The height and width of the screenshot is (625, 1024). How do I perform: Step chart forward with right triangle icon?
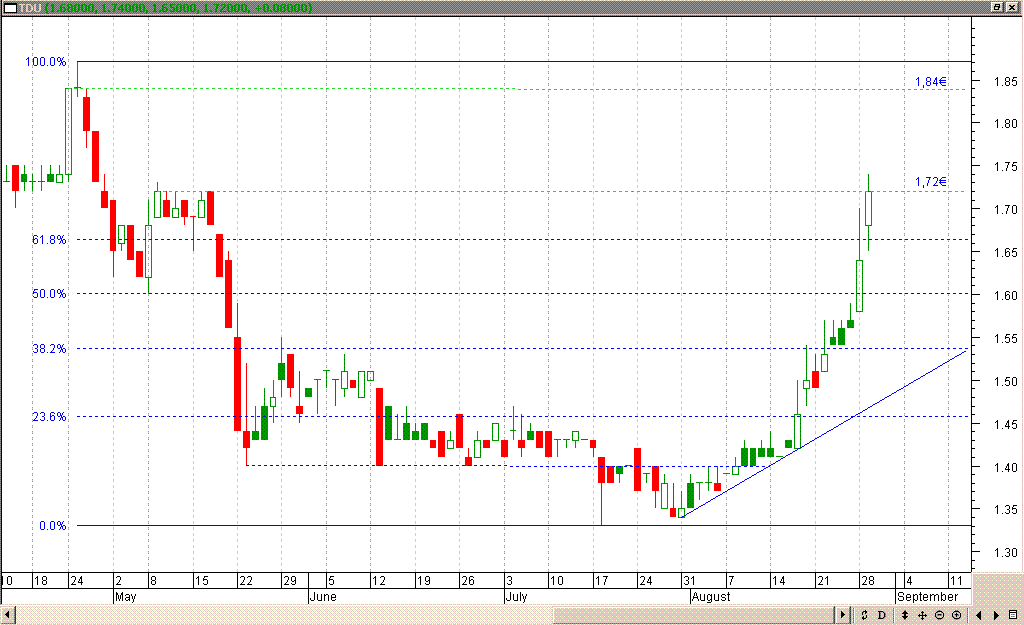click(x=996, y=615)
